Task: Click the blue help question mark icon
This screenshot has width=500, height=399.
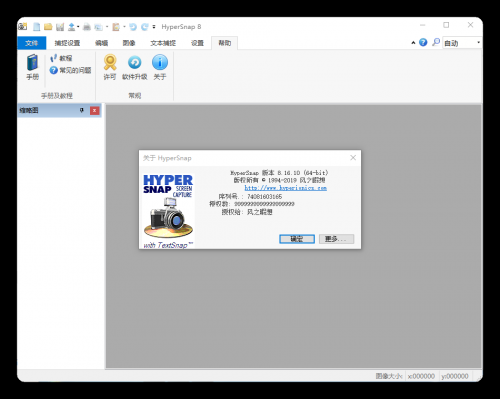Action: 423,42
